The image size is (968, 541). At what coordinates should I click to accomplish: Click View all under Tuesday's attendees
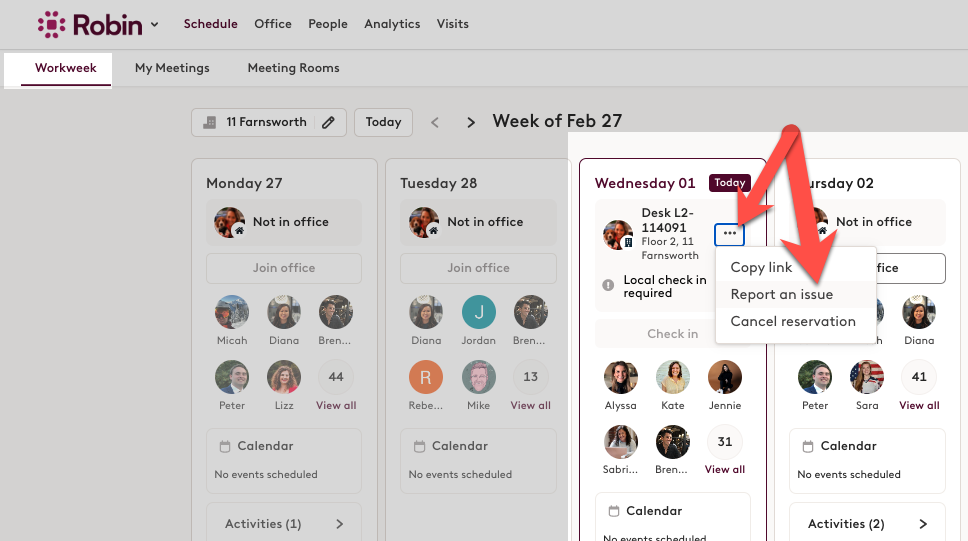530,406
